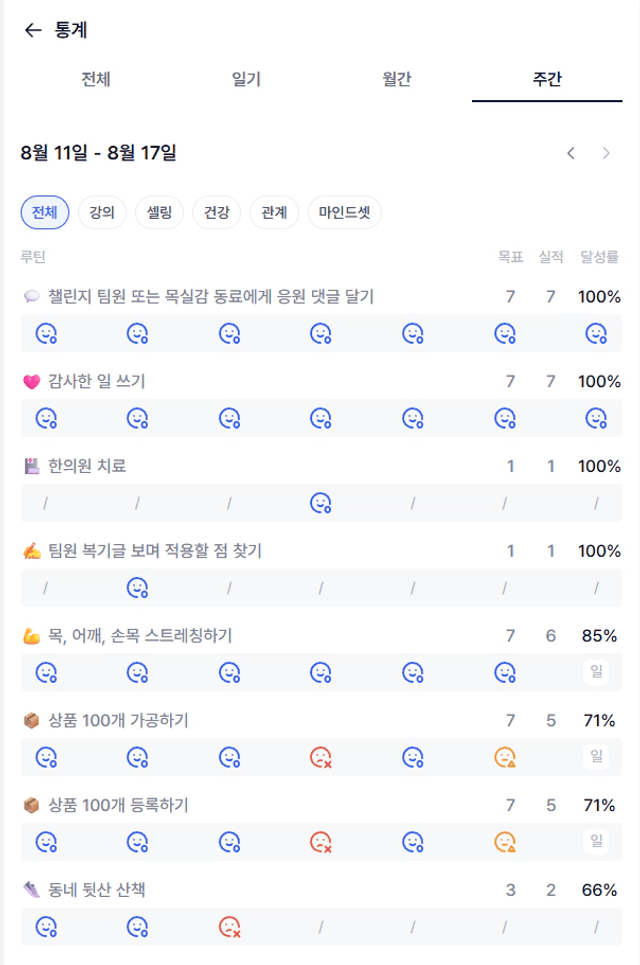Click the flexed arm icon for 스트레칭하기
640x965 pixels.
click(x=31, y=636)
